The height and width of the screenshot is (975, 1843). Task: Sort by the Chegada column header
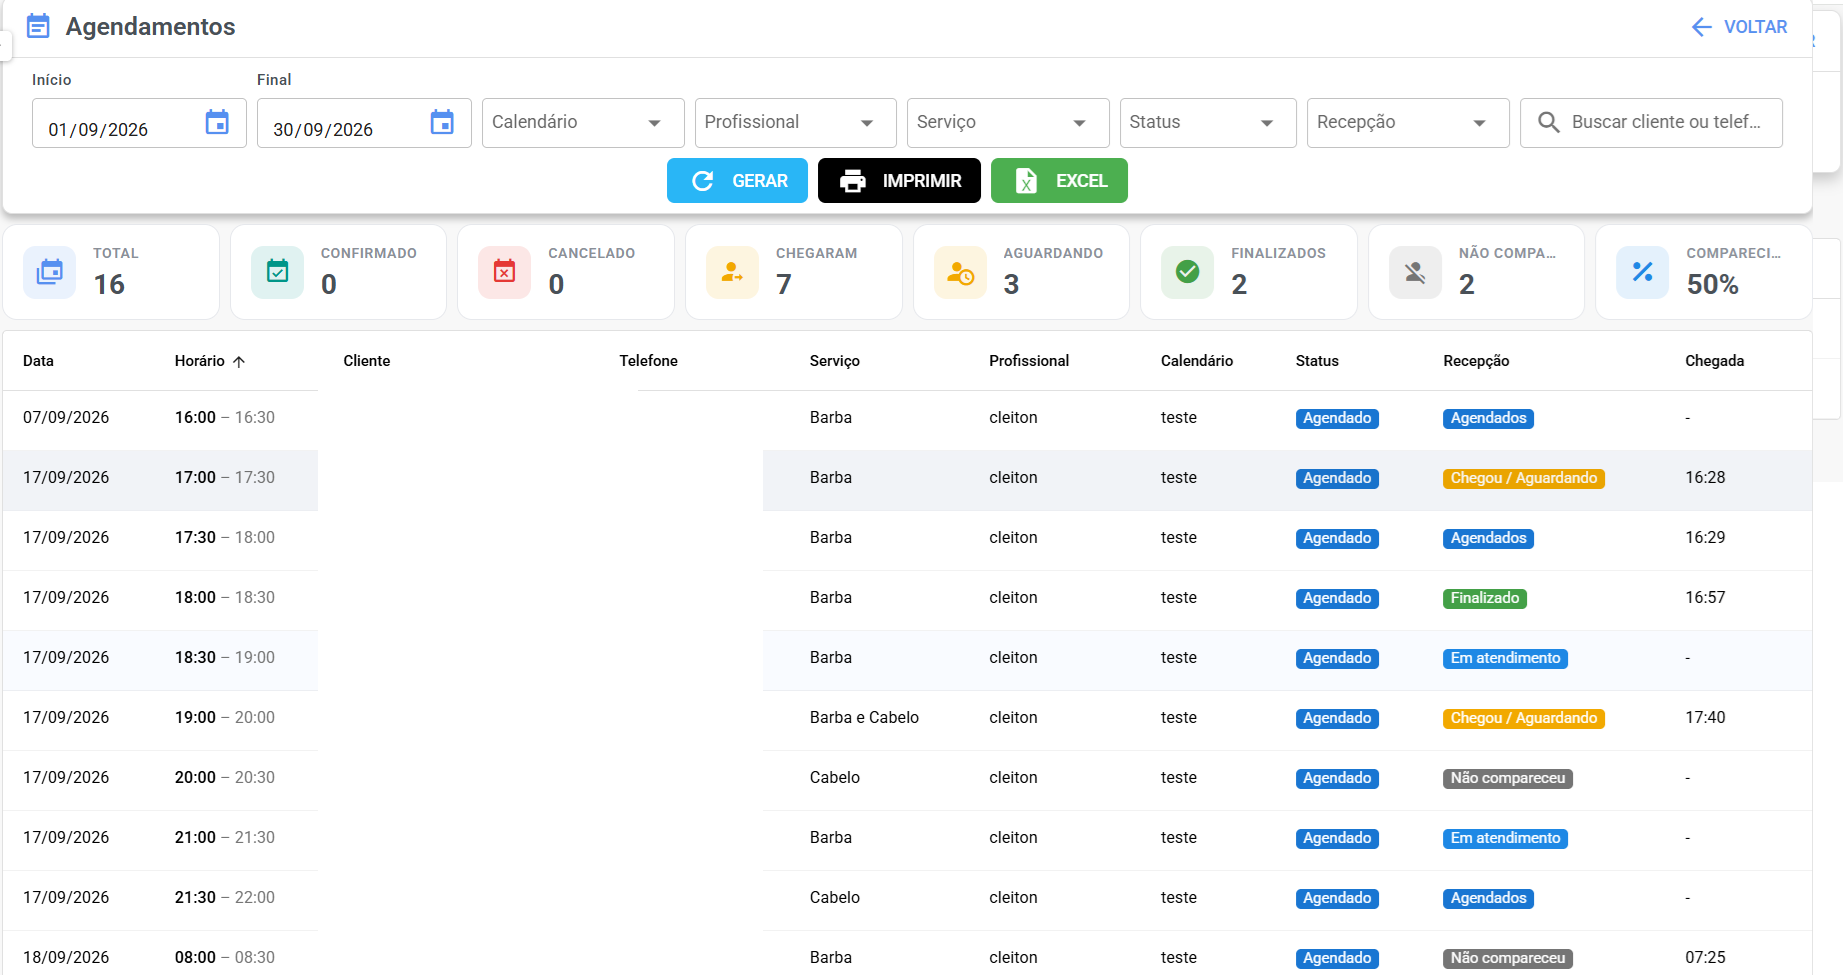click(x=1714, y=361)
